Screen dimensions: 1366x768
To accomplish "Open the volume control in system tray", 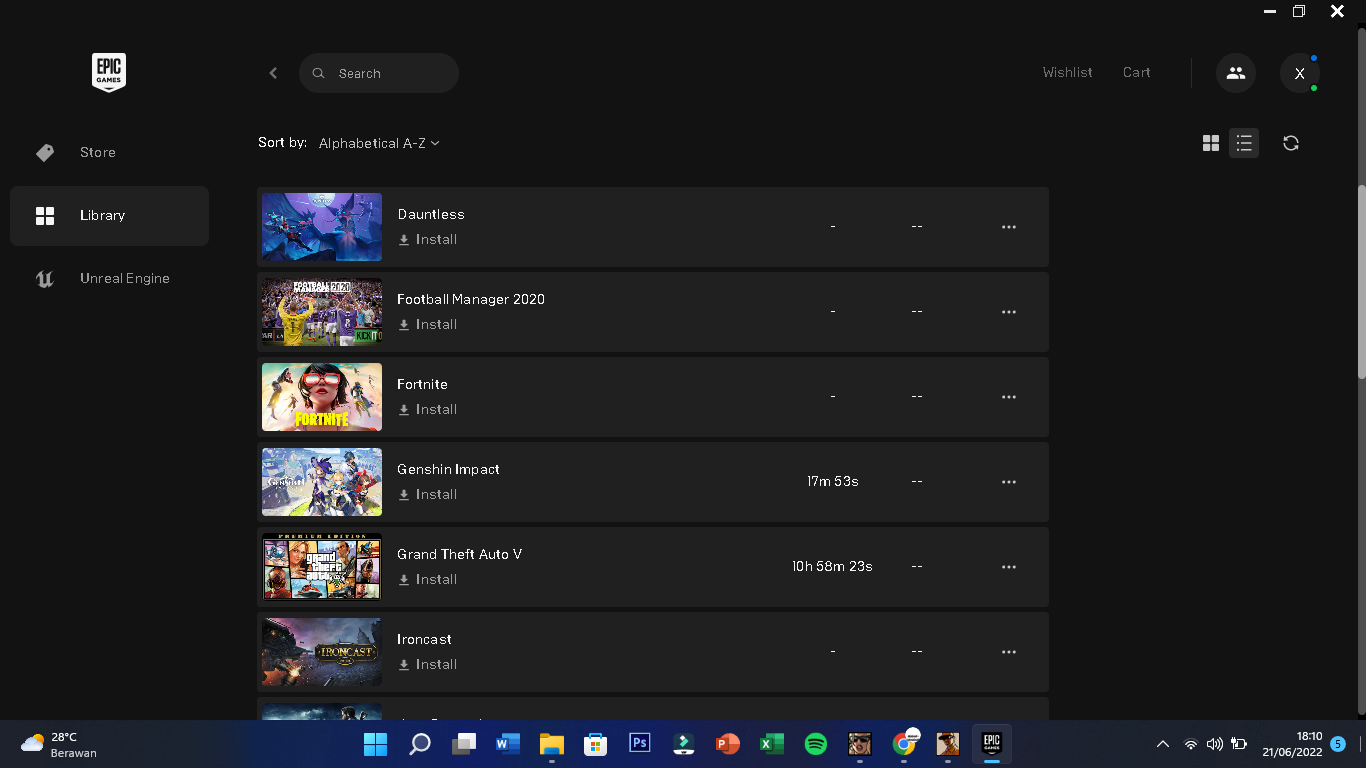I will tap(1215, 744).
